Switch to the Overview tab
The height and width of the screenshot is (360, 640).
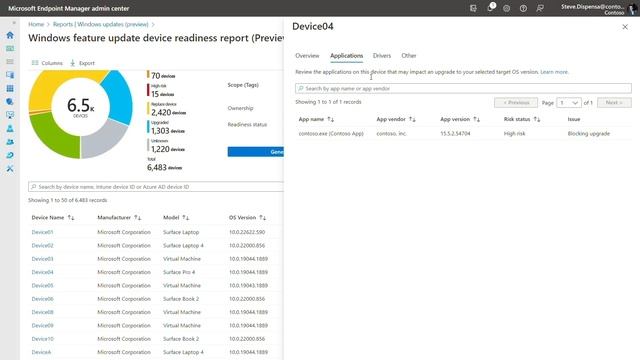[x=307, y=56]
